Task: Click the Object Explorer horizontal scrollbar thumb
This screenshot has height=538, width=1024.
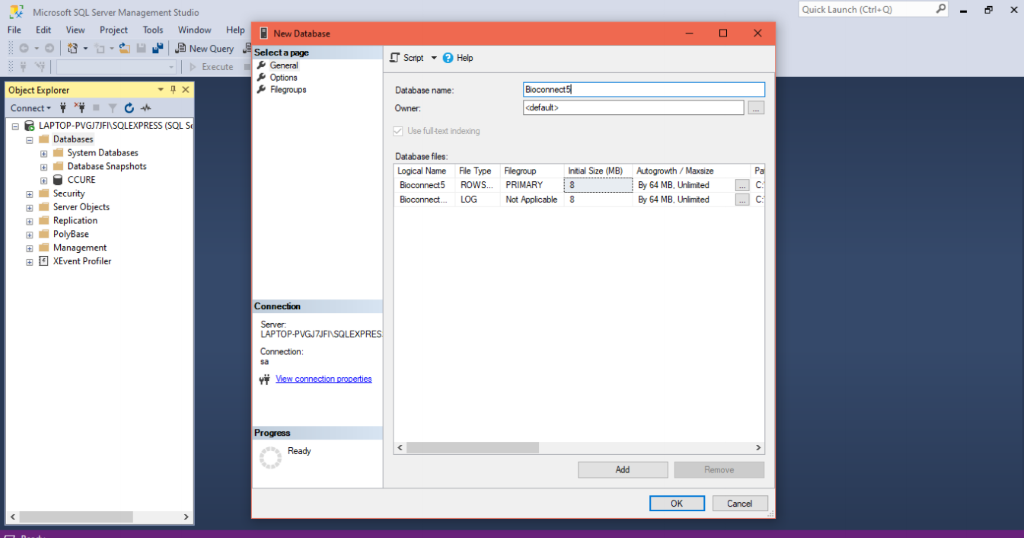Action: pyautogui.click(x=76, y=516)
